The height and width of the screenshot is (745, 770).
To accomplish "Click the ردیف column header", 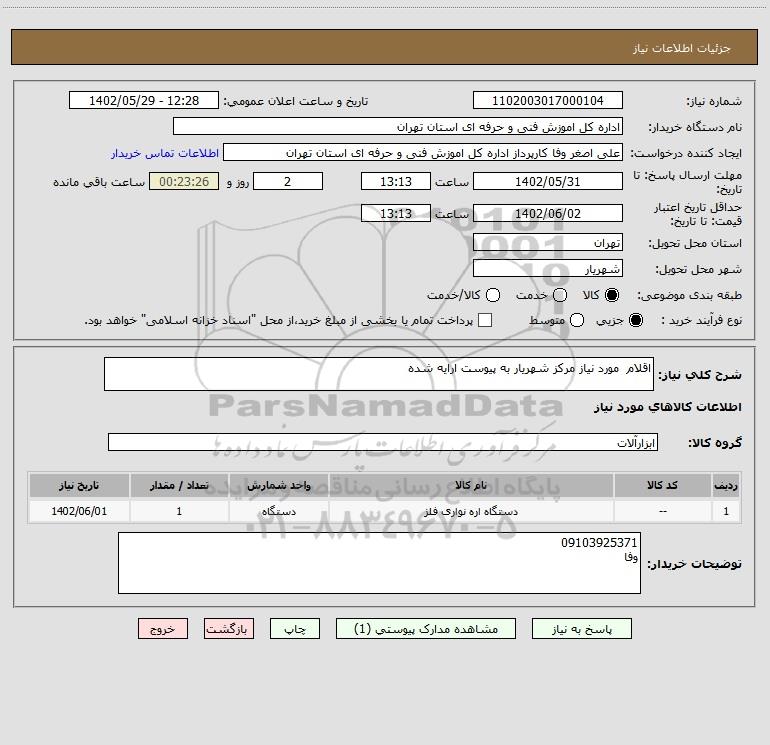I will point(726,485).
